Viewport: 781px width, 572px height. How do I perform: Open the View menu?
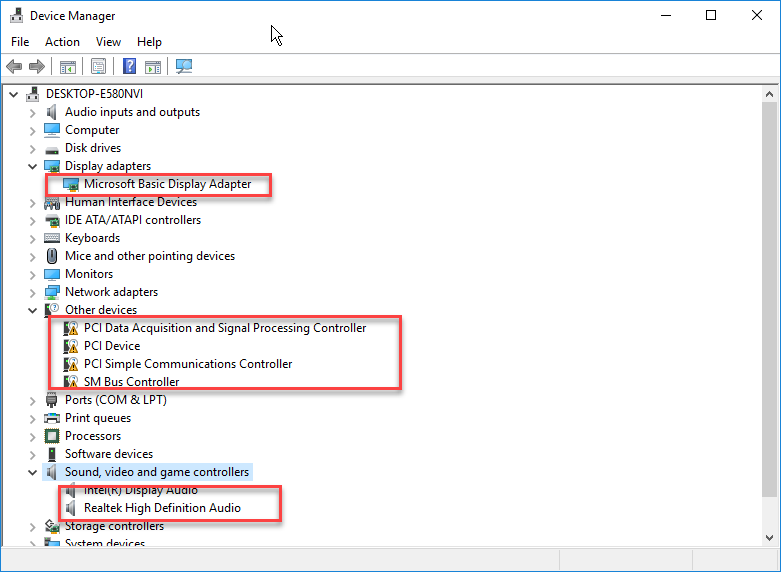click(x=108, y=42)
